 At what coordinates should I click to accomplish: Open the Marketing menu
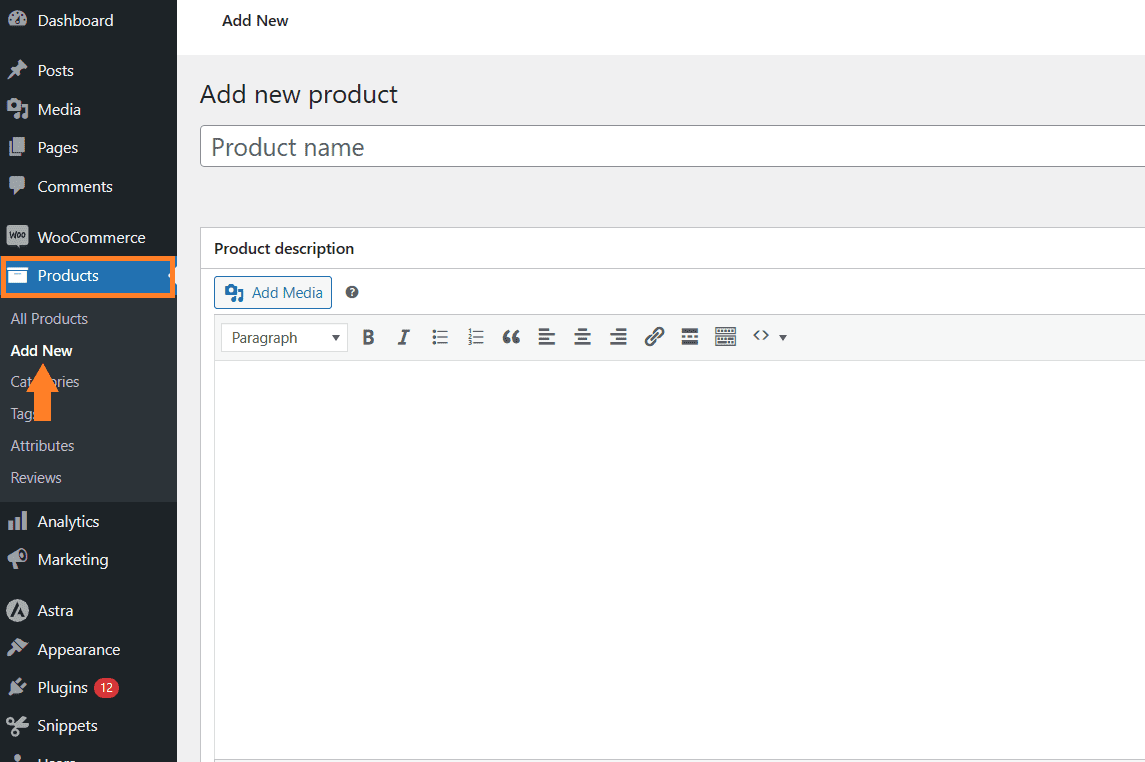click(88, 560)
